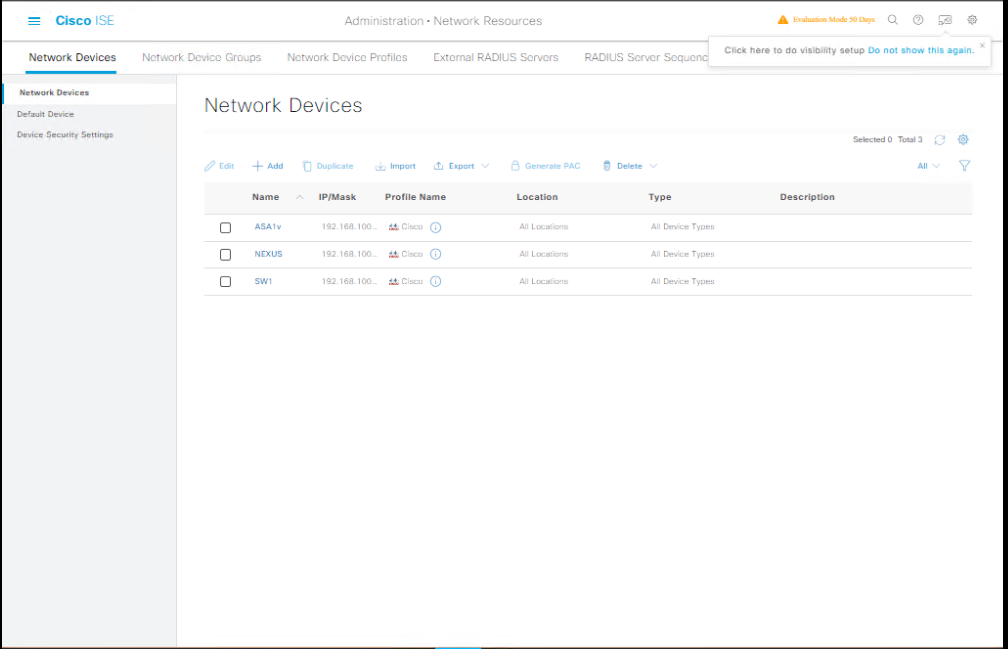The width and height of the screenshot is (1008, 649).
Task: Click the Import button
Action: pyautogui.click(x=395, y=166)
